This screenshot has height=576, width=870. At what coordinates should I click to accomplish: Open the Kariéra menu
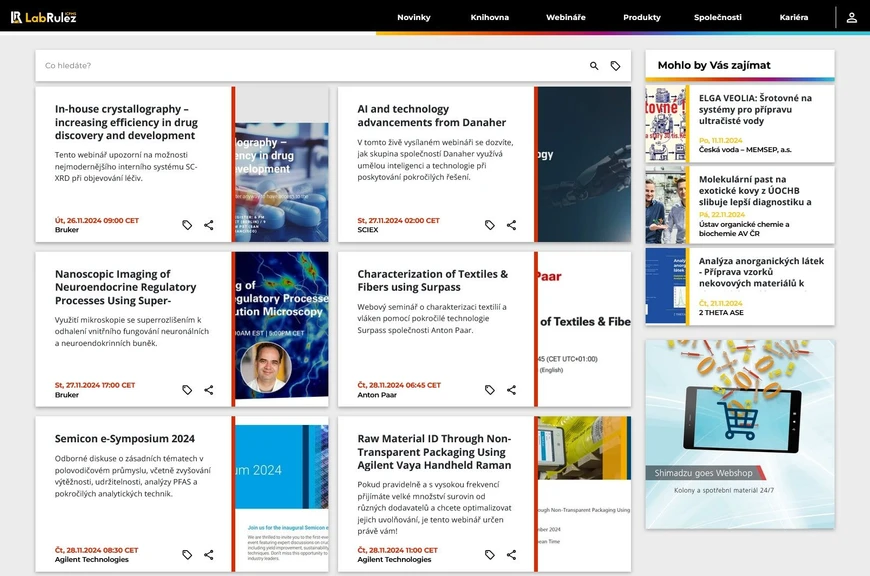[x=793, y=17]
